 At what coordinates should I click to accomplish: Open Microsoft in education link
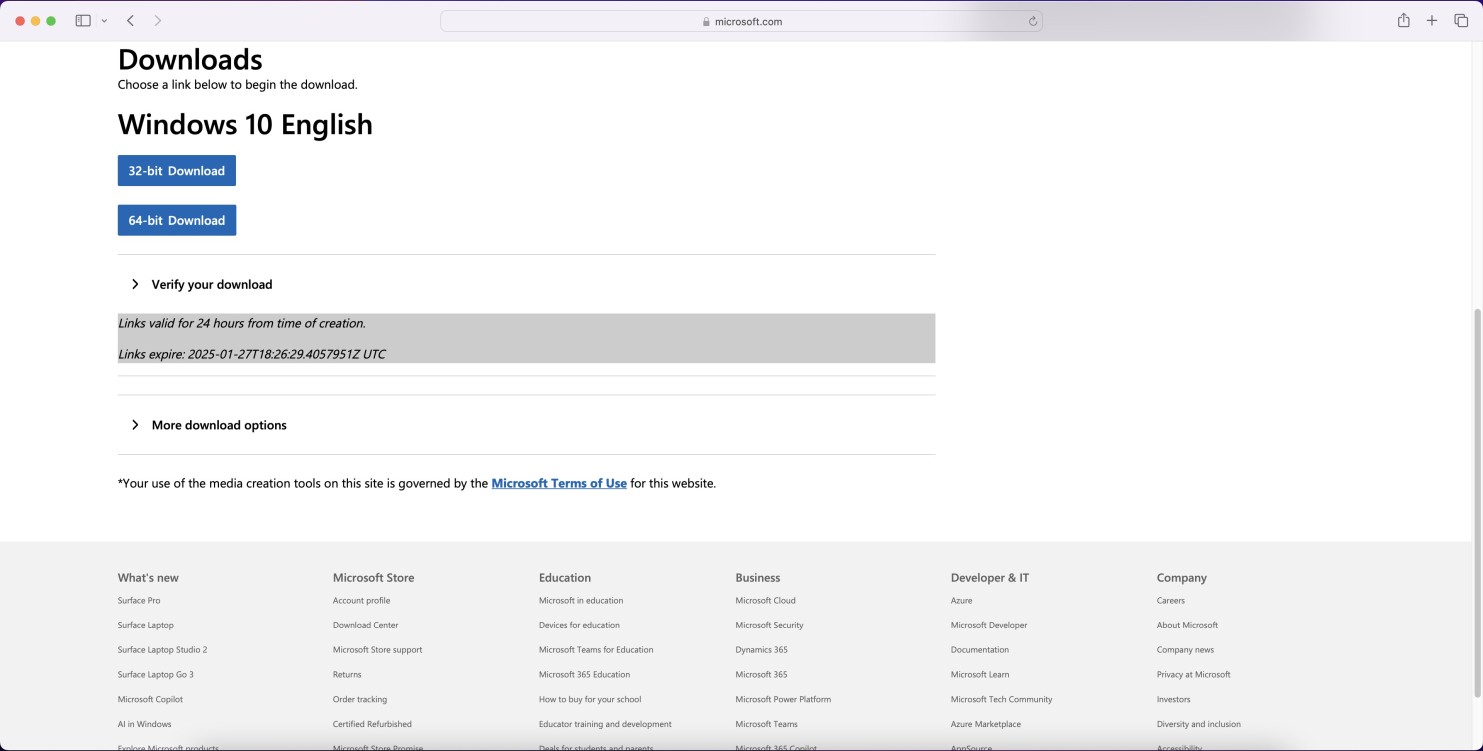point(581,601)
